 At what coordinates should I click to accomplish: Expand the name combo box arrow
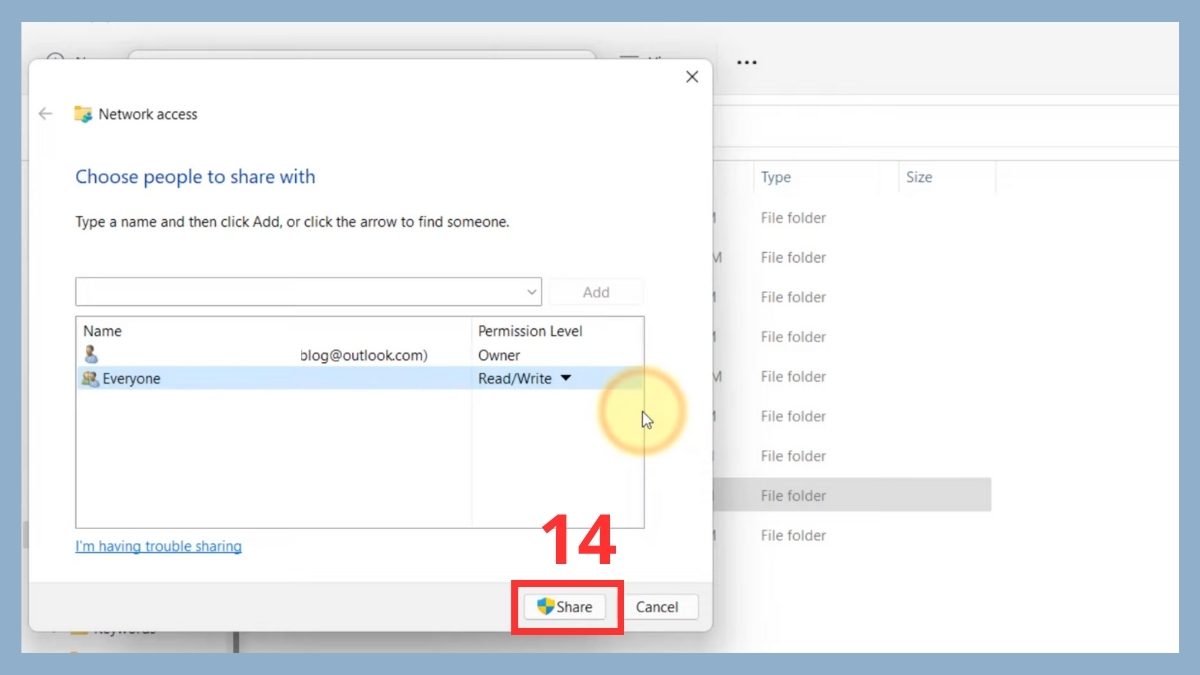point(532,292)
